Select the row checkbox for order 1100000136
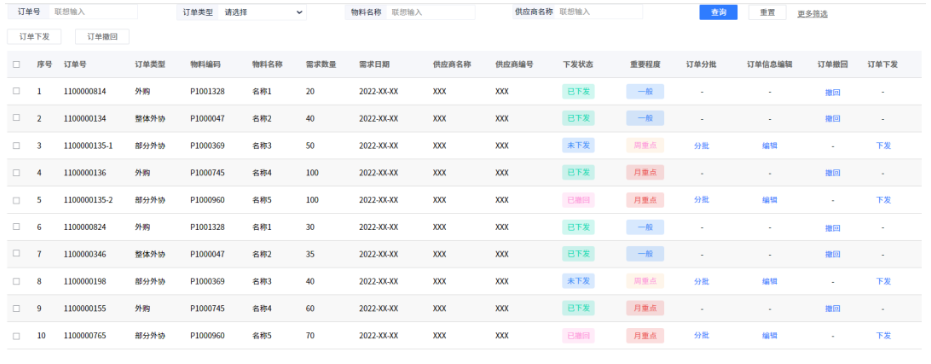 point(16,172)
